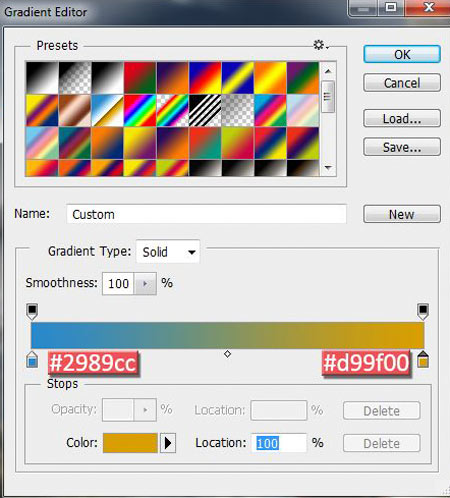The image size is (450, 498).
Task: Click the gradient preview bar
Action: click(227, 335)
